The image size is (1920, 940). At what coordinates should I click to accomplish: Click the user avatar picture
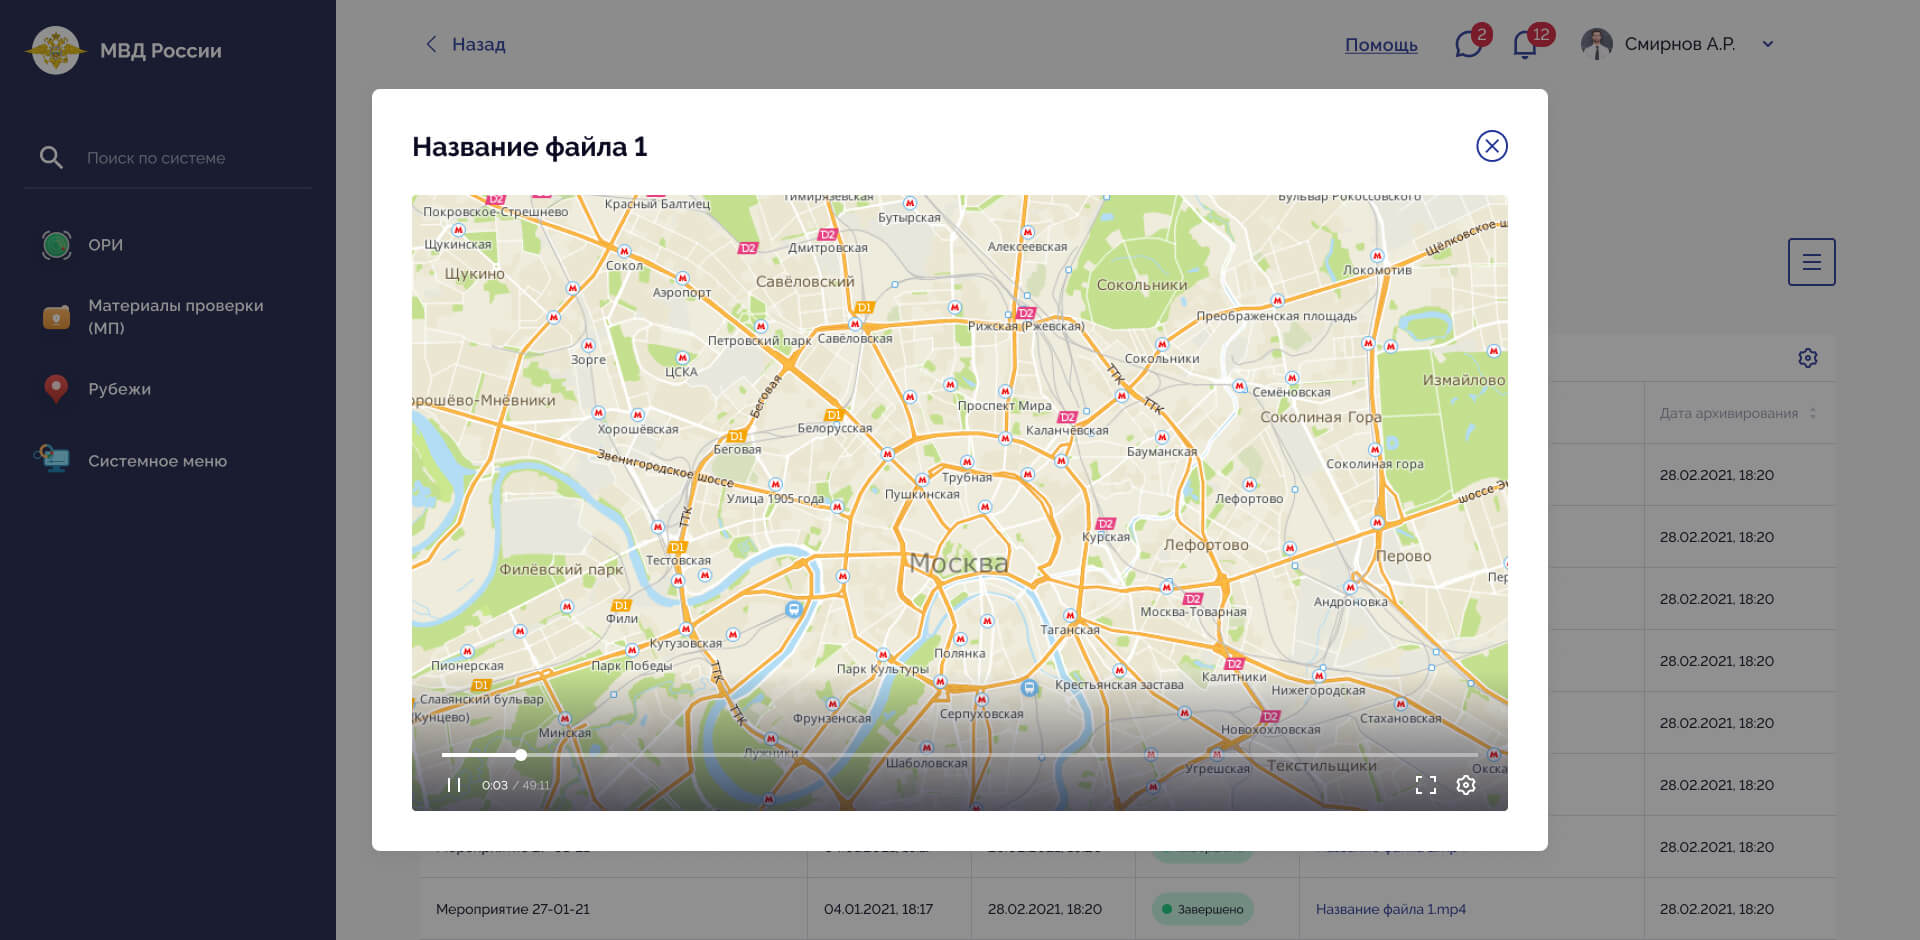(1597, 44)
